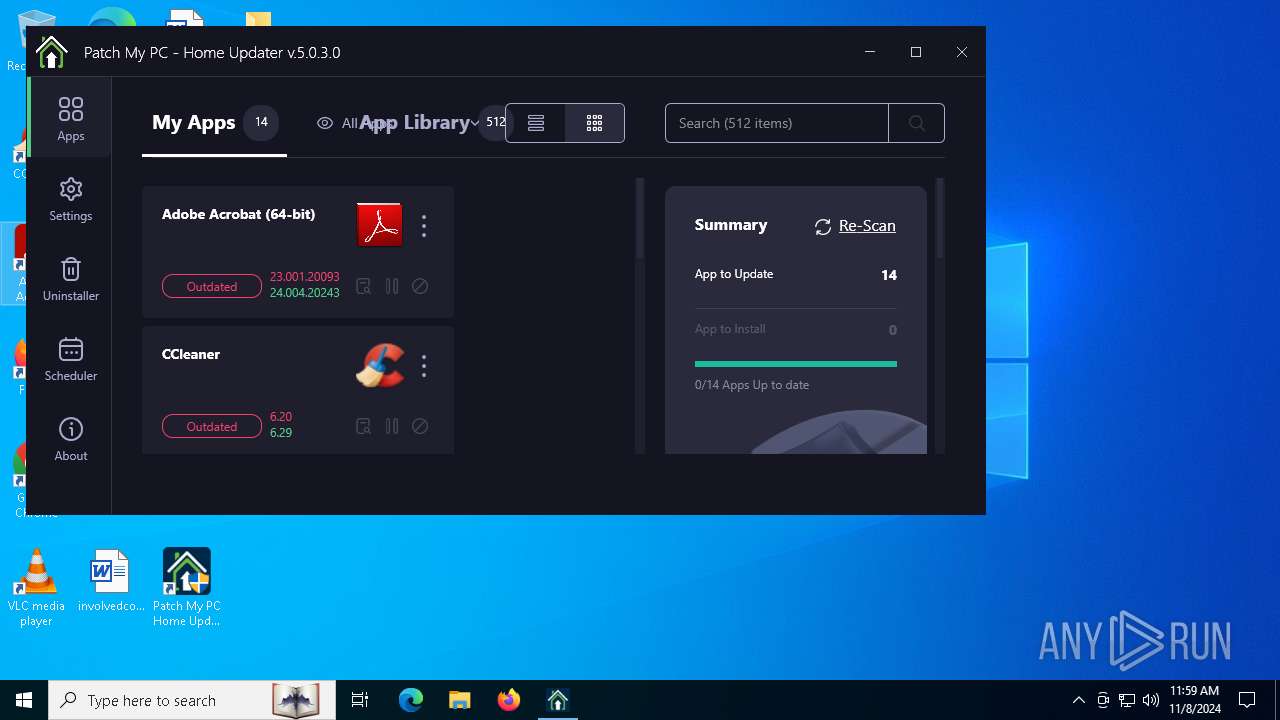Click the My Apps count badge 14
Screen dimensions: 1280x720
tap(261, 122)
